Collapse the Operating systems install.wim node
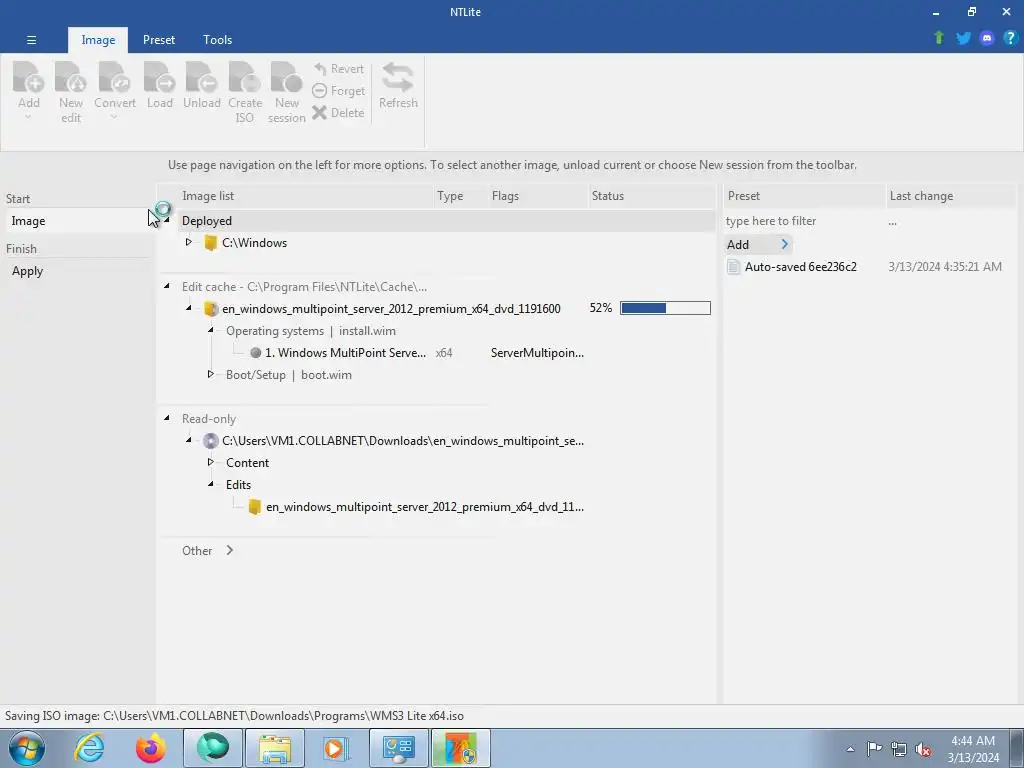This screenshot has height=768, width=1024. pyautogui.click(x=210, y=330)
